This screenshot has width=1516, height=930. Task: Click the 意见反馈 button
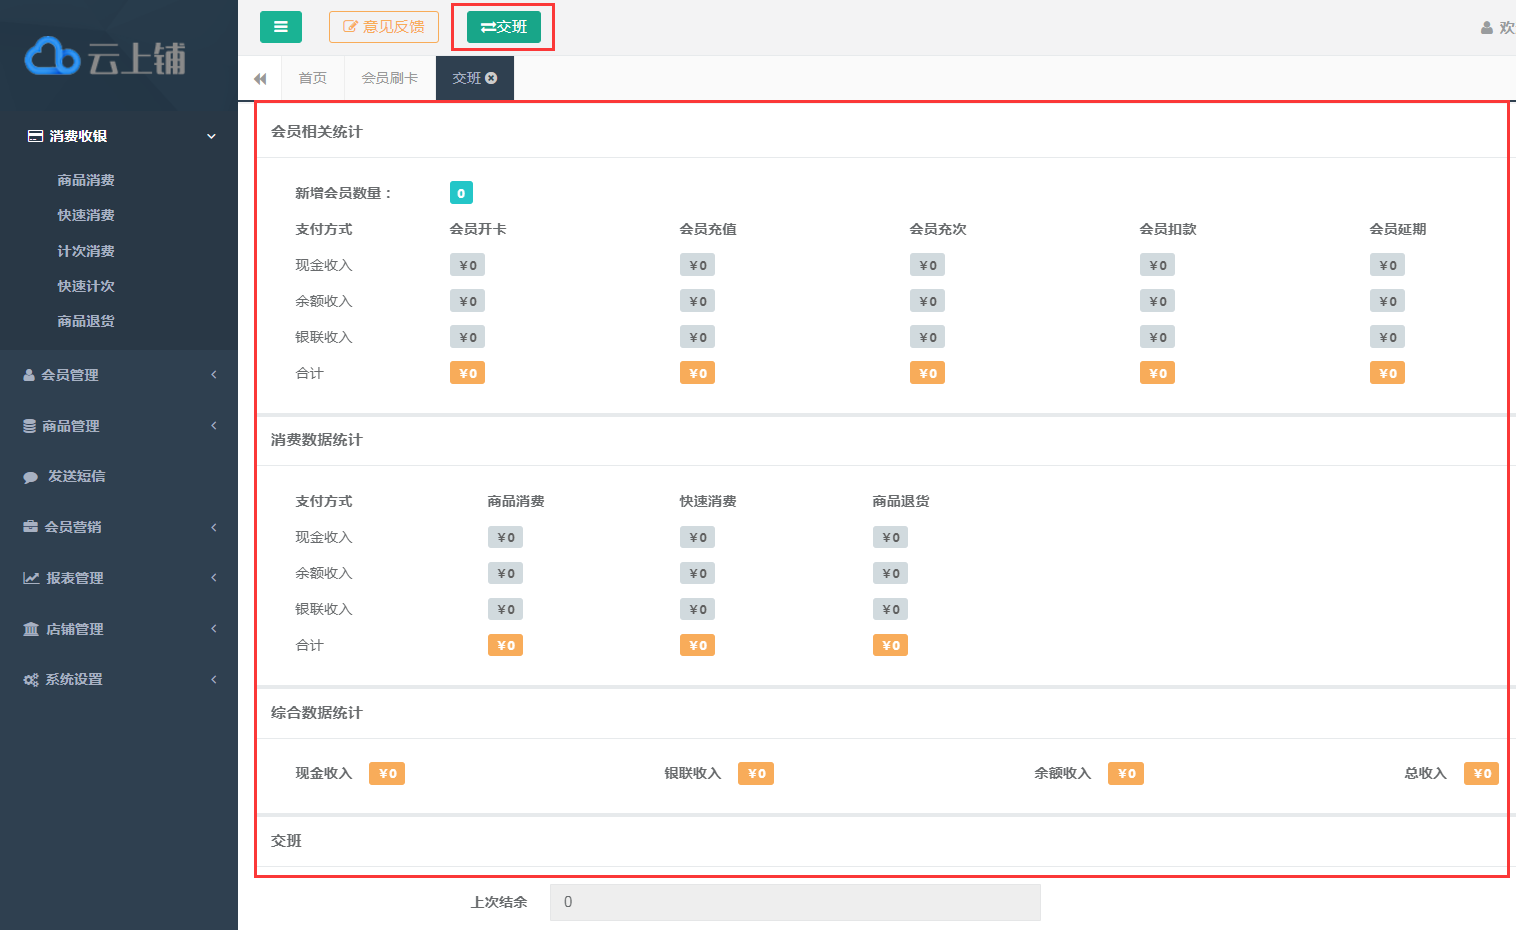point(384,27)
